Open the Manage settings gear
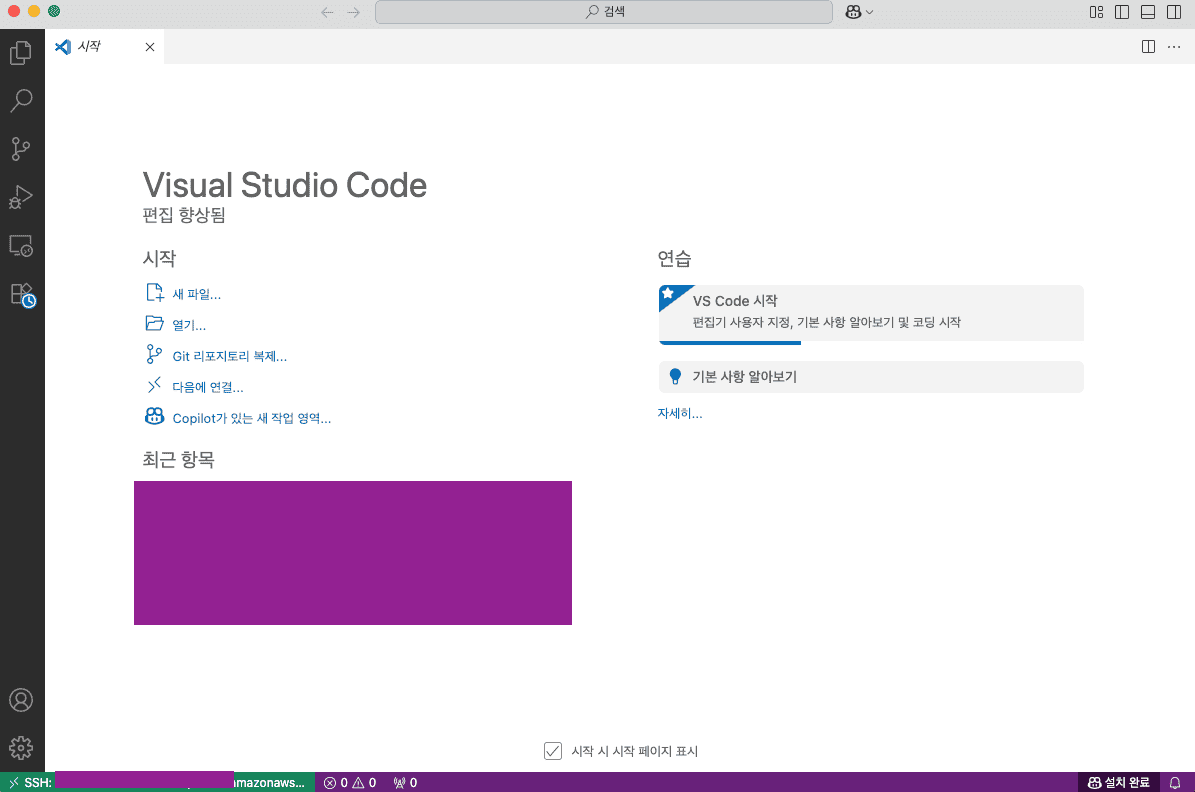Image resolution: width=1195 pixels, height=792 pixels. click(x=21, y=748)
